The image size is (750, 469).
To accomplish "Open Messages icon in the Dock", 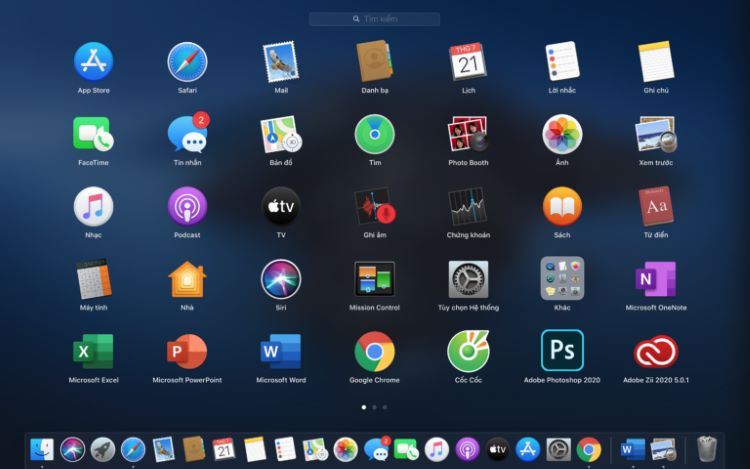I will pyautogui.click(x=377, y=449).
